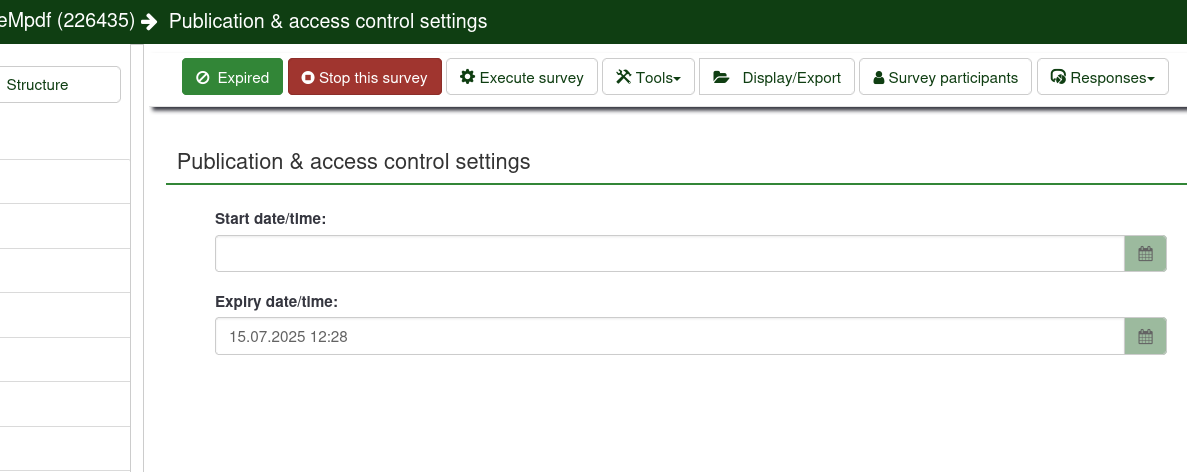This screenshot has width=1187, height=472.
Task: Focus the empty Start date/time field
Action: [670, 254]
